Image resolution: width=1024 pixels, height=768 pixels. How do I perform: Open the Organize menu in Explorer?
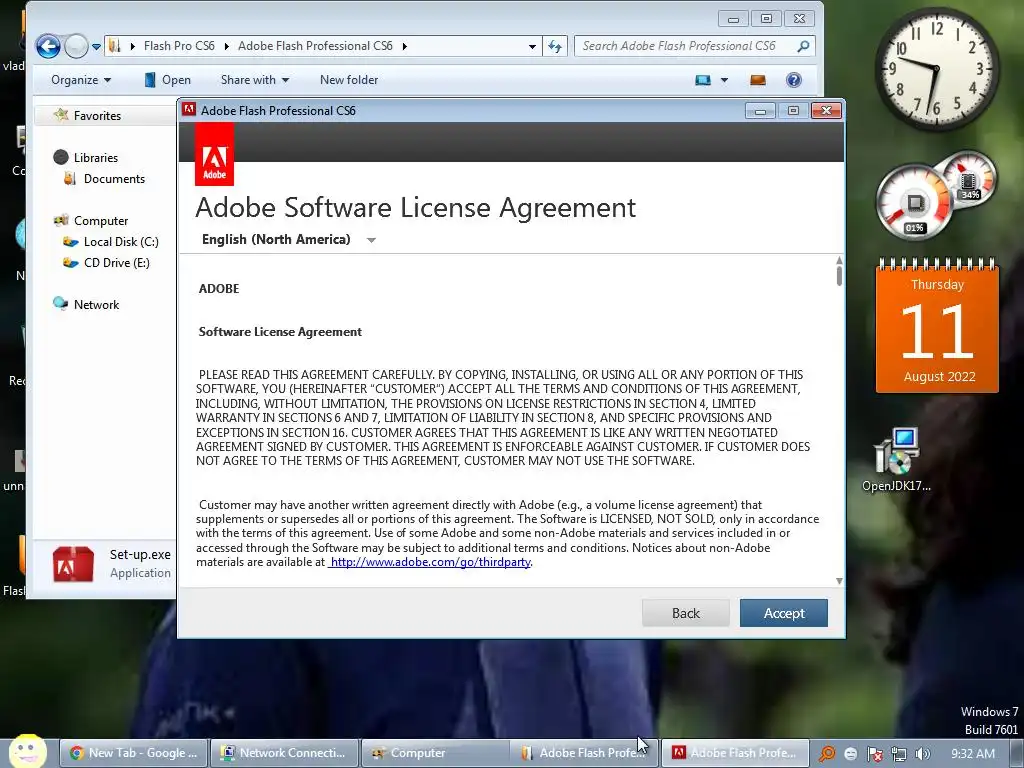(81, 80)
